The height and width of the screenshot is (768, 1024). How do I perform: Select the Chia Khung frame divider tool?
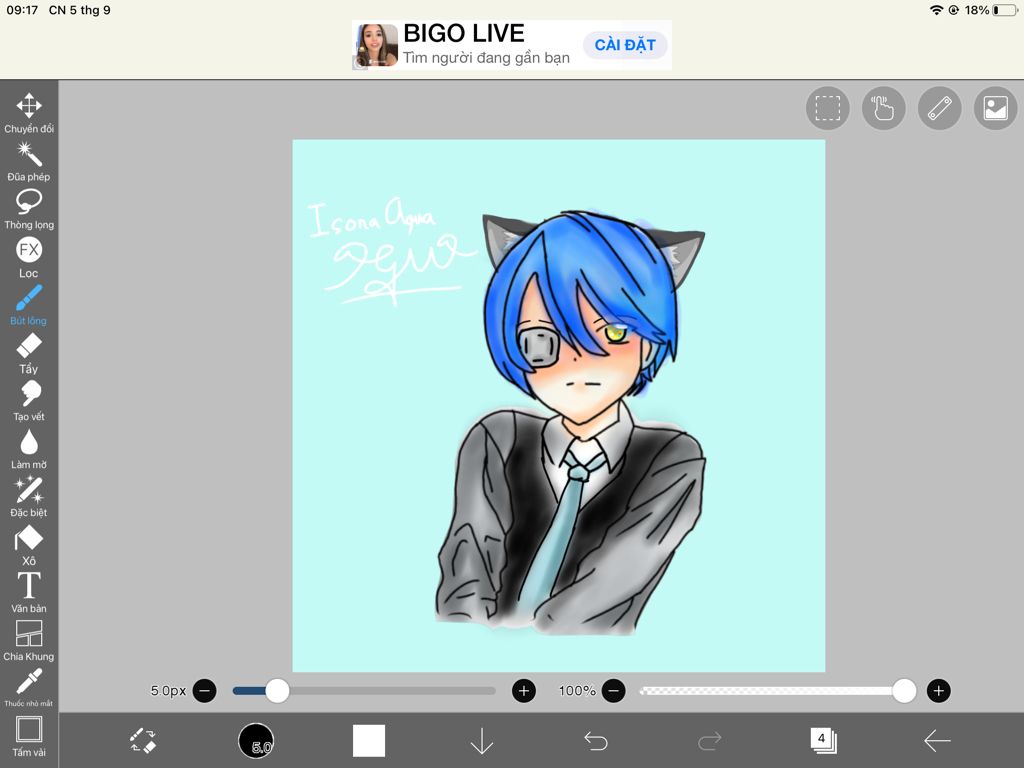pyautogui.click(x=29, y=640)
